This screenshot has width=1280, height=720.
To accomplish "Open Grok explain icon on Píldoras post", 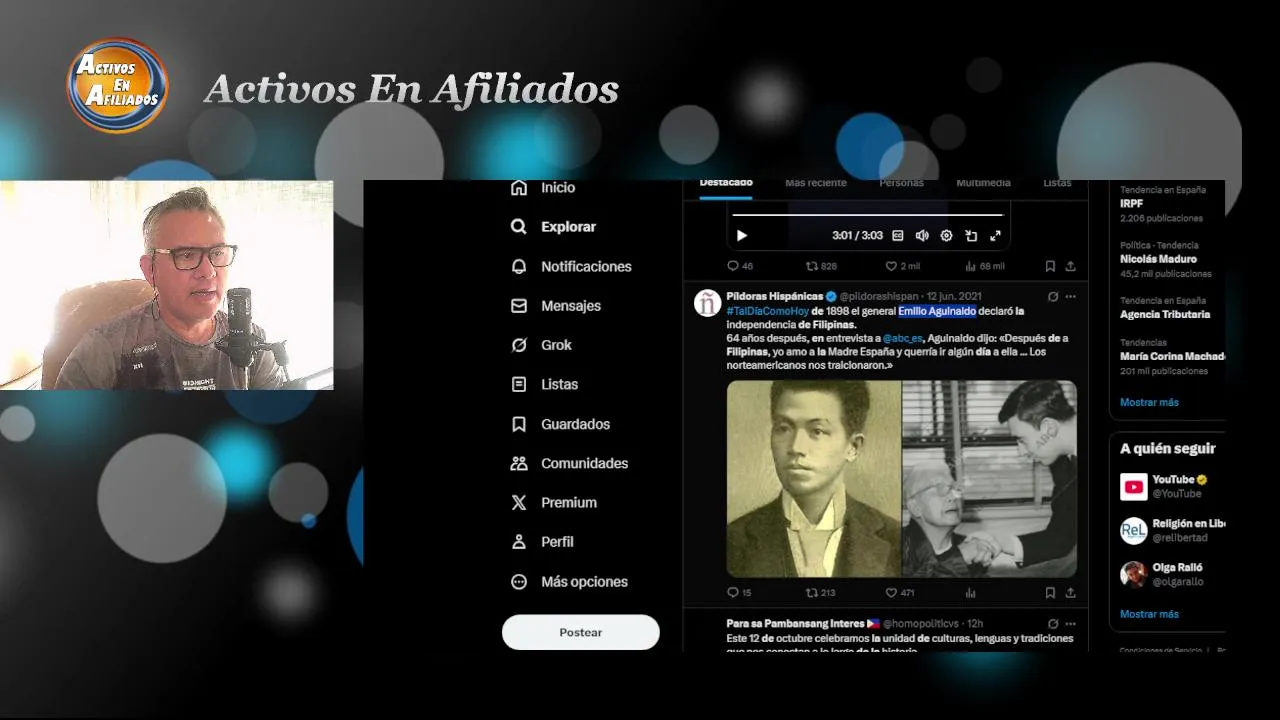I will [x=1053, y=297].
